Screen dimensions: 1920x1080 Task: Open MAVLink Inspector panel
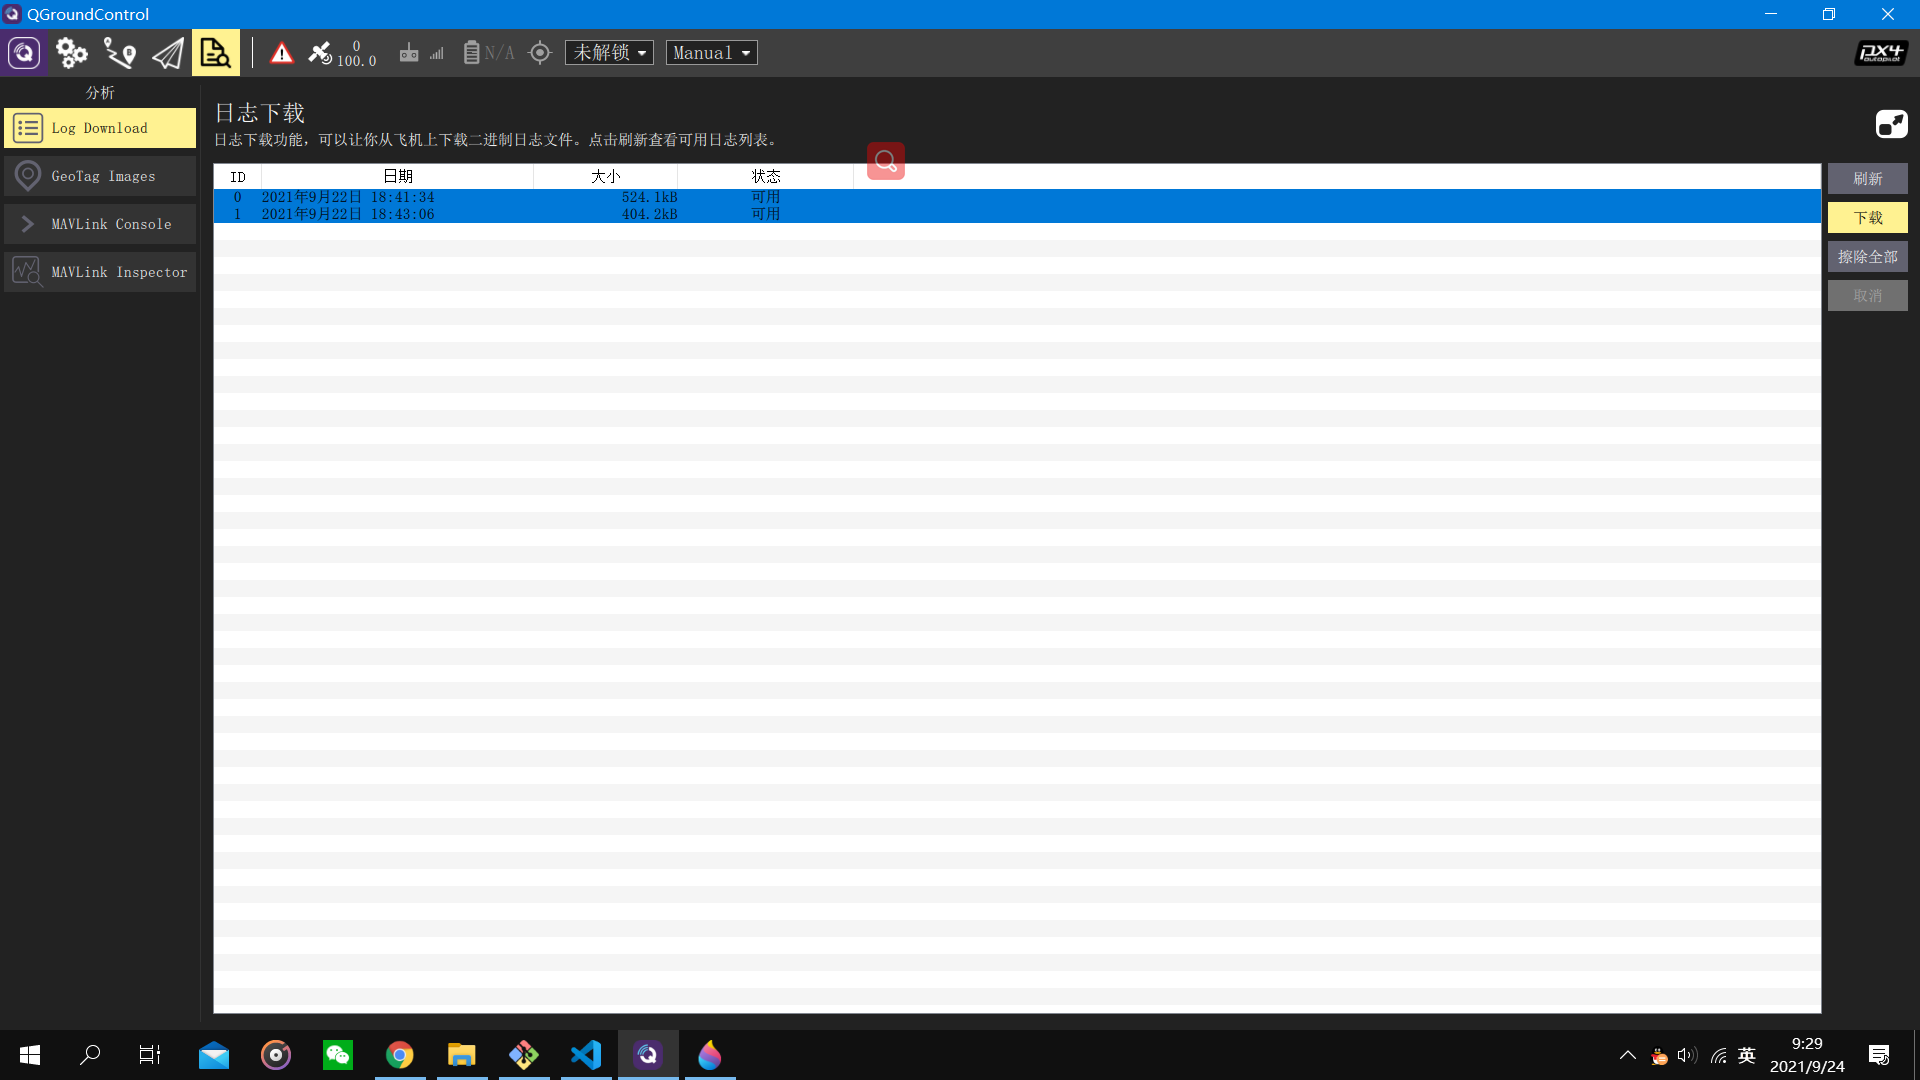[x=102, y=272]
